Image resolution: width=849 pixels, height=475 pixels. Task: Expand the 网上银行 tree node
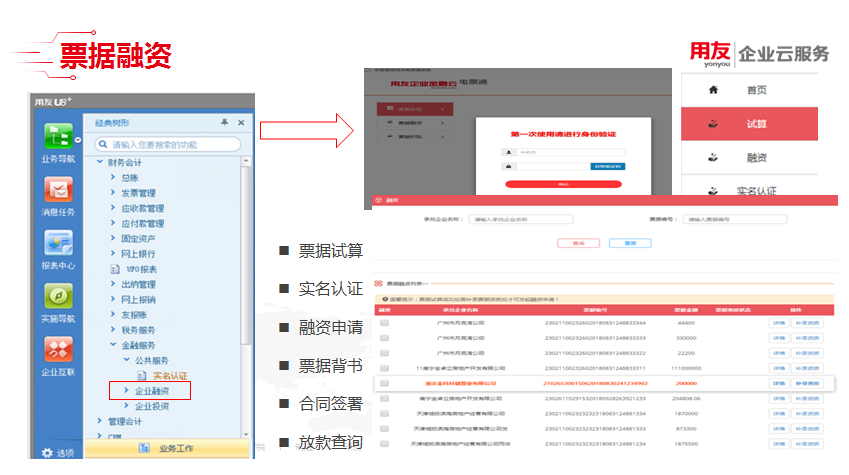coord(113,252)
